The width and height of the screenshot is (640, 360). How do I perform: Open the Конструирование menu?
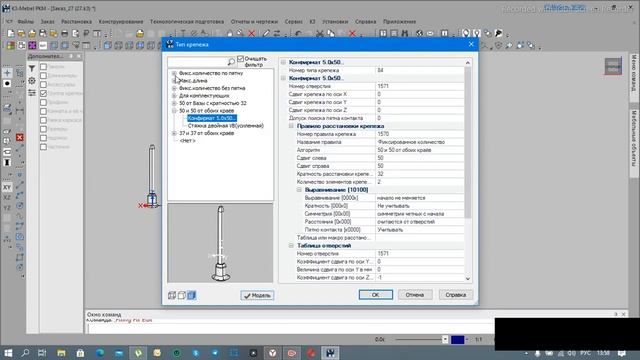[x=121, y=22]
